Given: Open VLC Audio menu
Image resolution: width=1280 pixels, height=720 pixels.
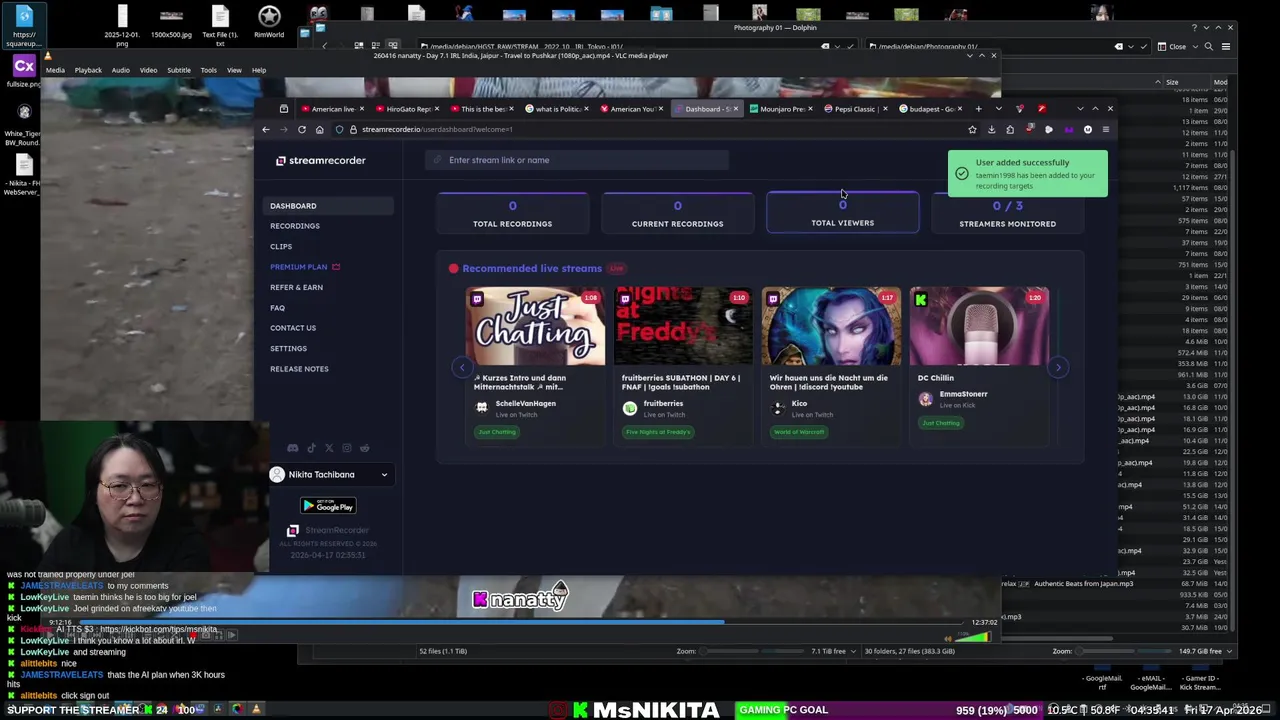Looking at the screenshot, I should 120,70.
